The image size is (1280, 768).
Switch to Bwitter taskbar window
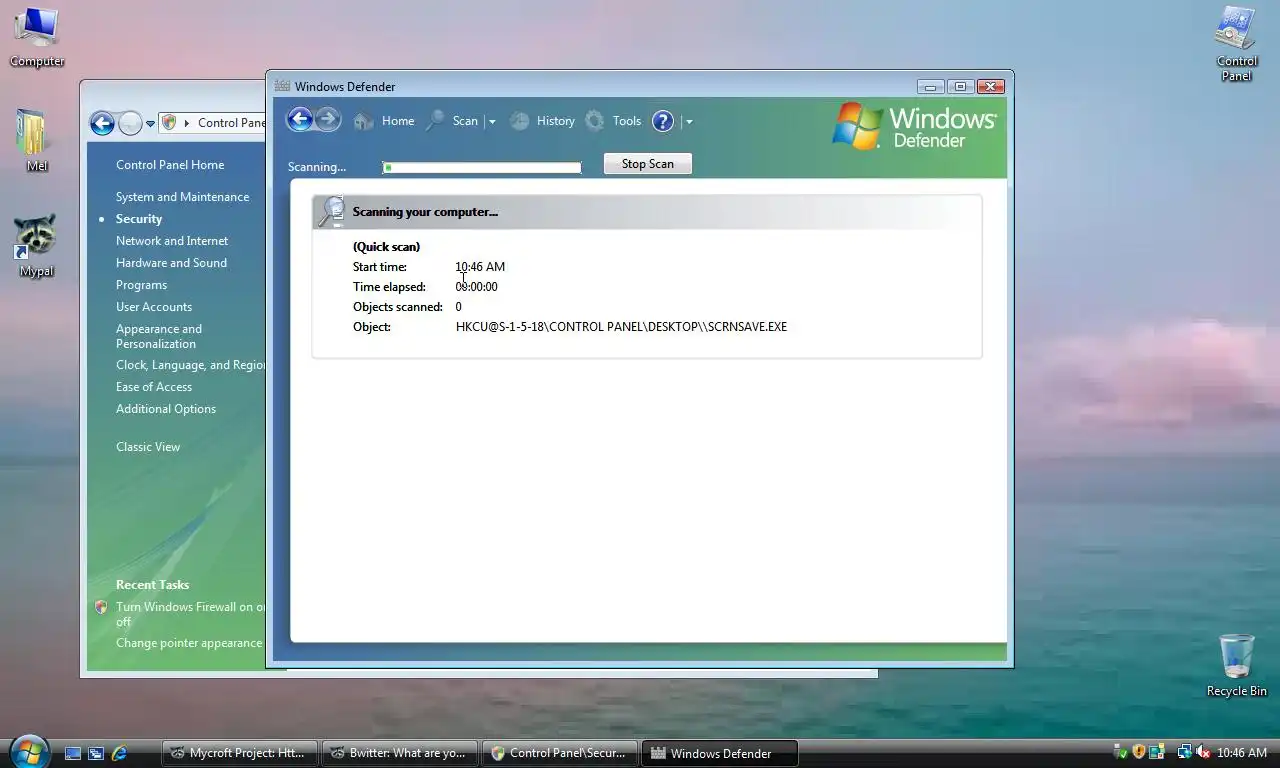tap(400, 753)
